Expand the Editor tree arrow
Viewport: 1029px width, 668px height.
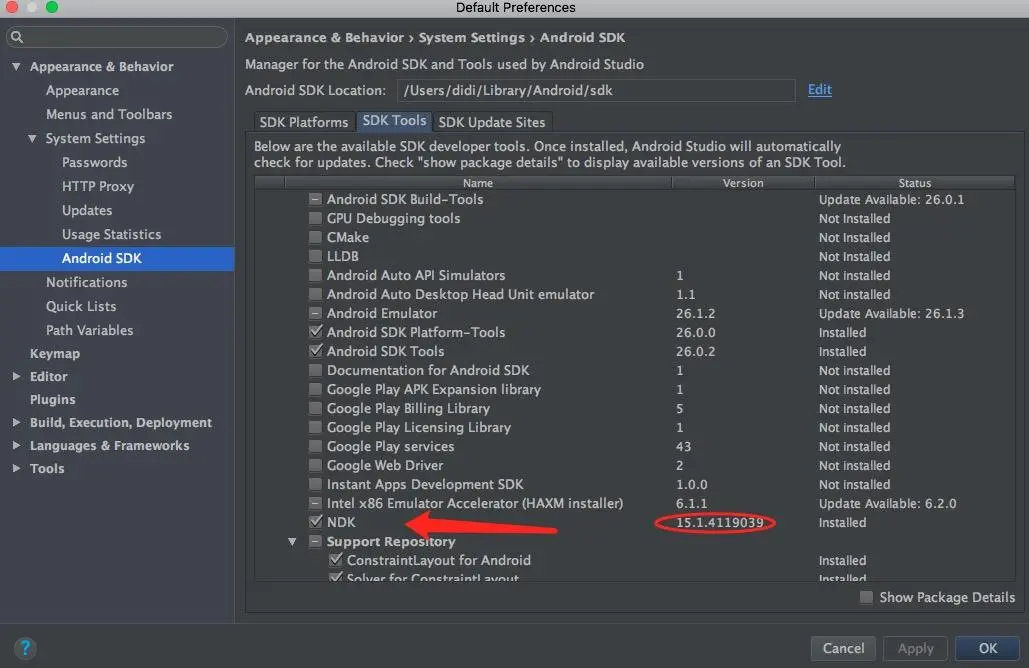click(16, 376)
